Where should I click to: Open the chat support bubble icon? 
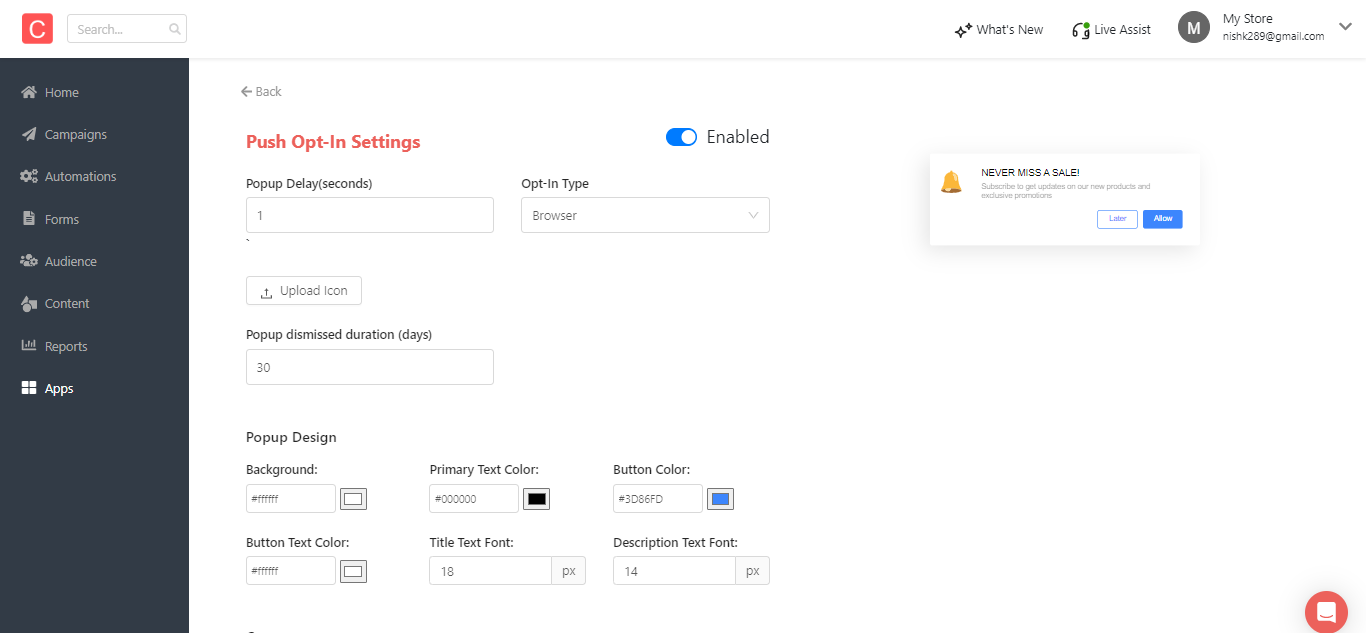1326,611
